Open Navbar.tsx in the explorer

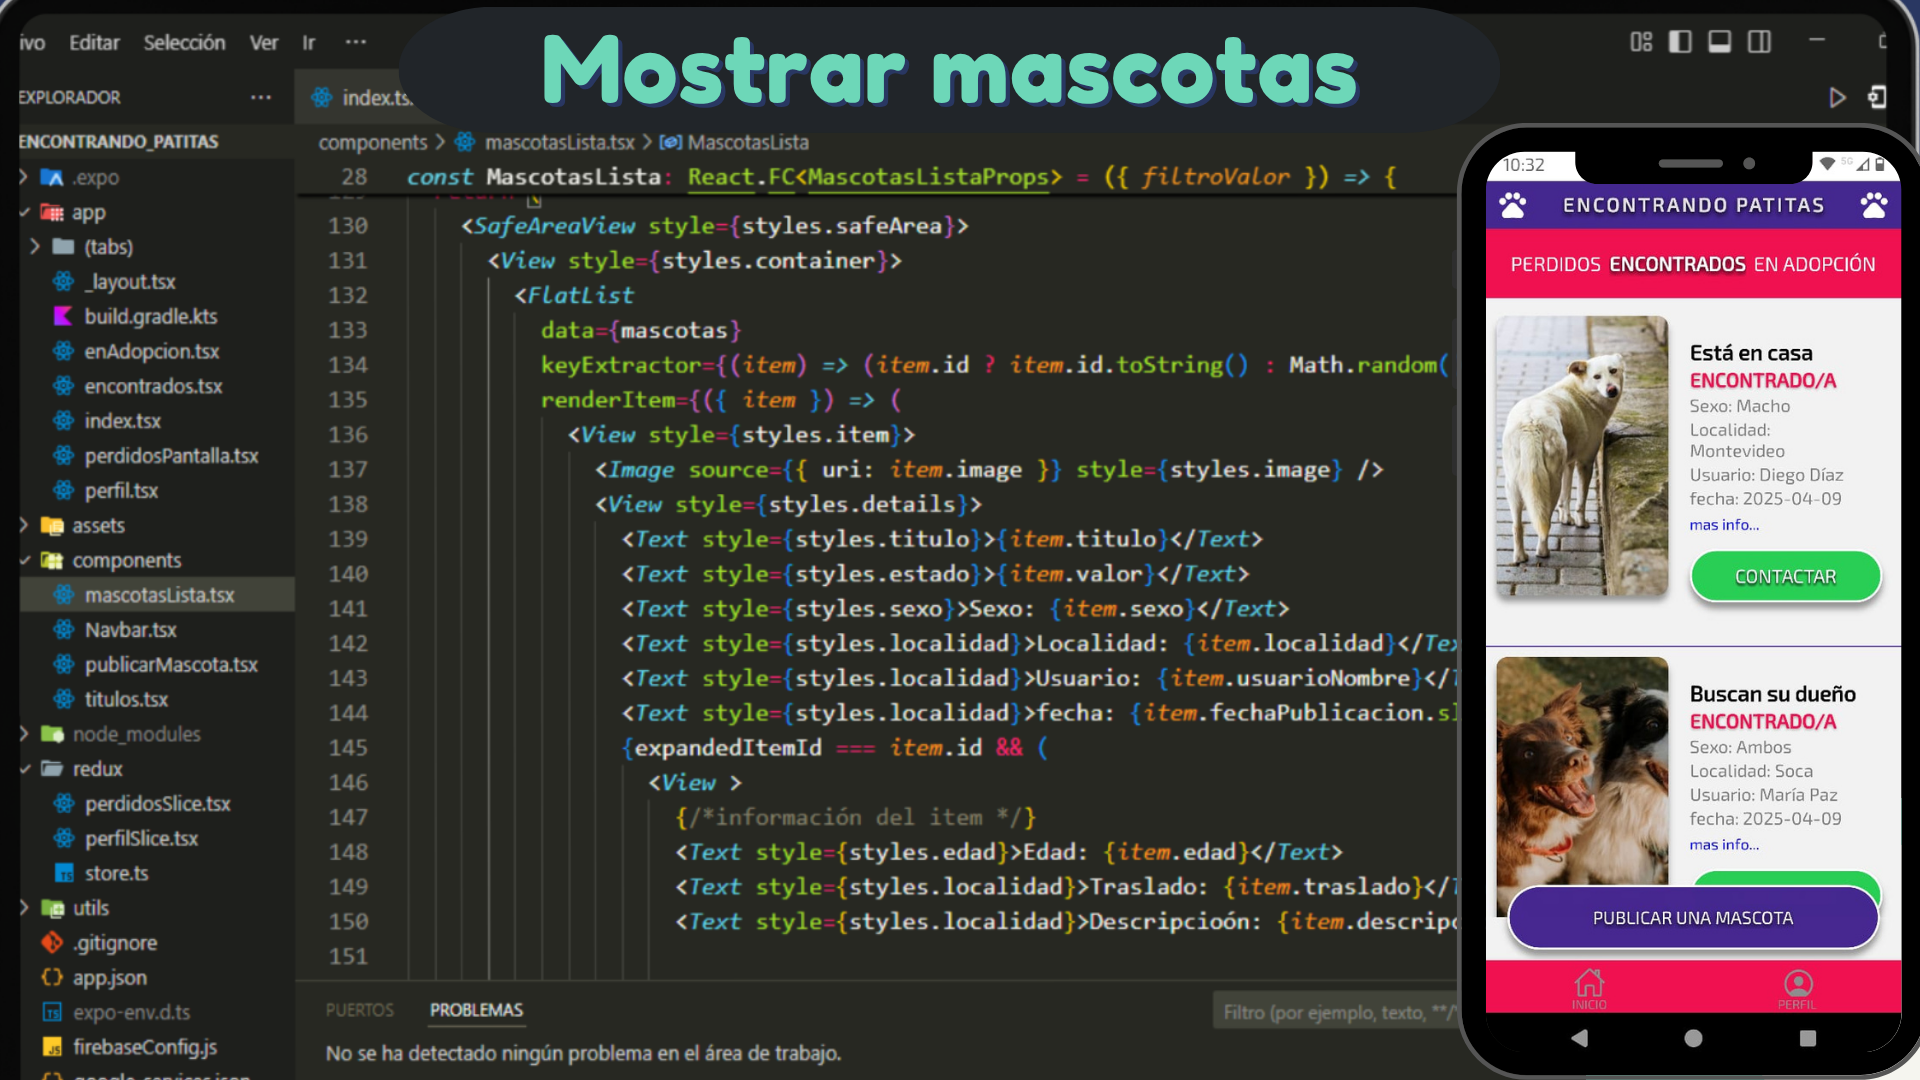click(x=130, y=630)
